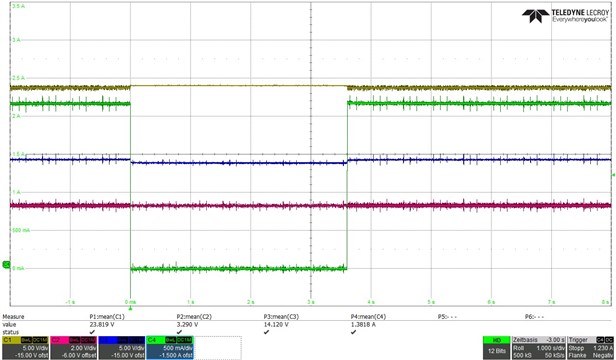Click the -1 s time axis label
616x360 pixels.
pos(70,302)
